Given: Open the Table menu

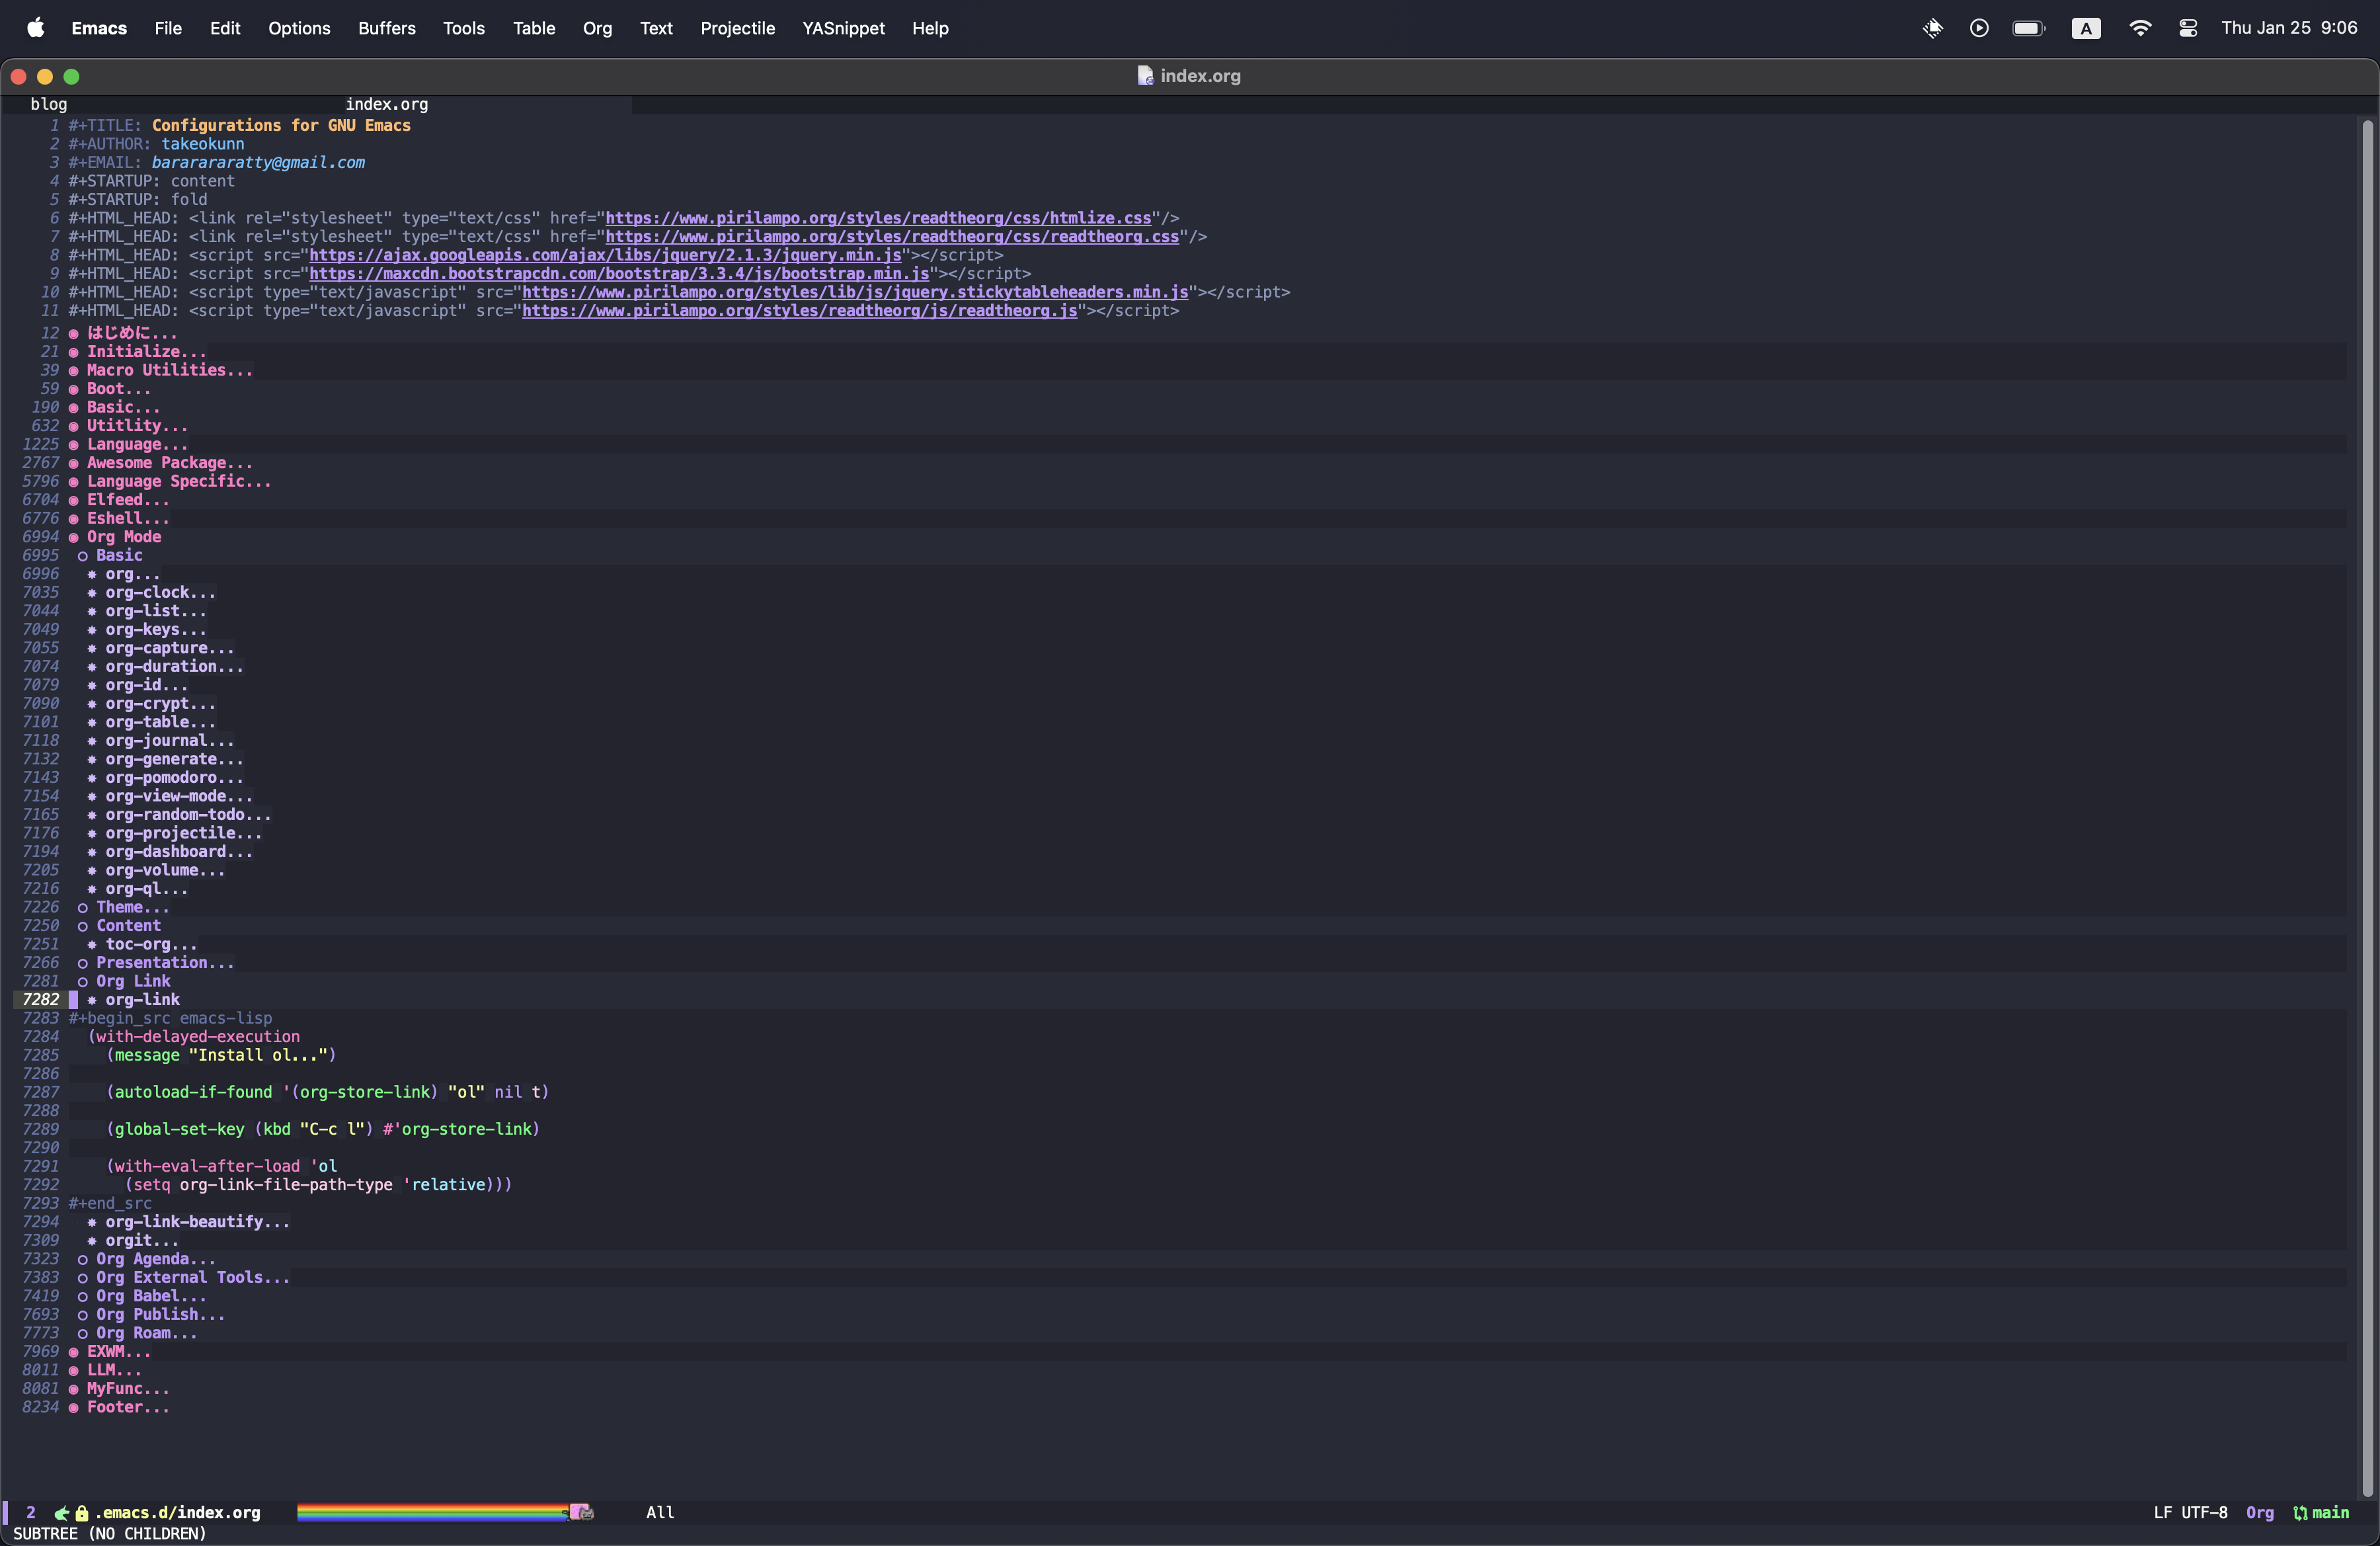Looking at the screenshot, I should tap(534, 28).
